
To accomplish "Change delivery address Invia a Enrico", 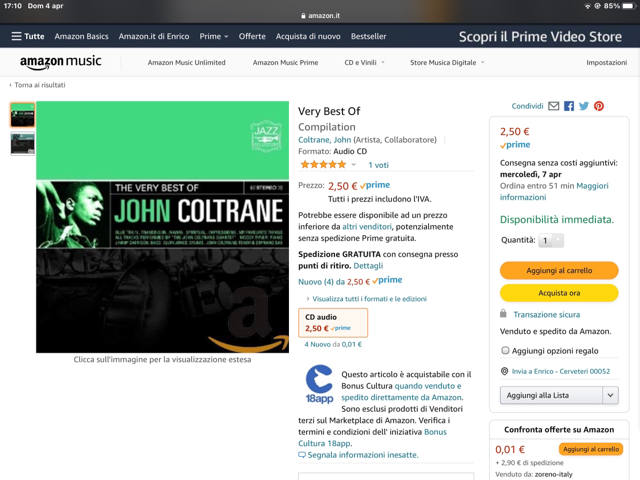I will tap(561, 371).
